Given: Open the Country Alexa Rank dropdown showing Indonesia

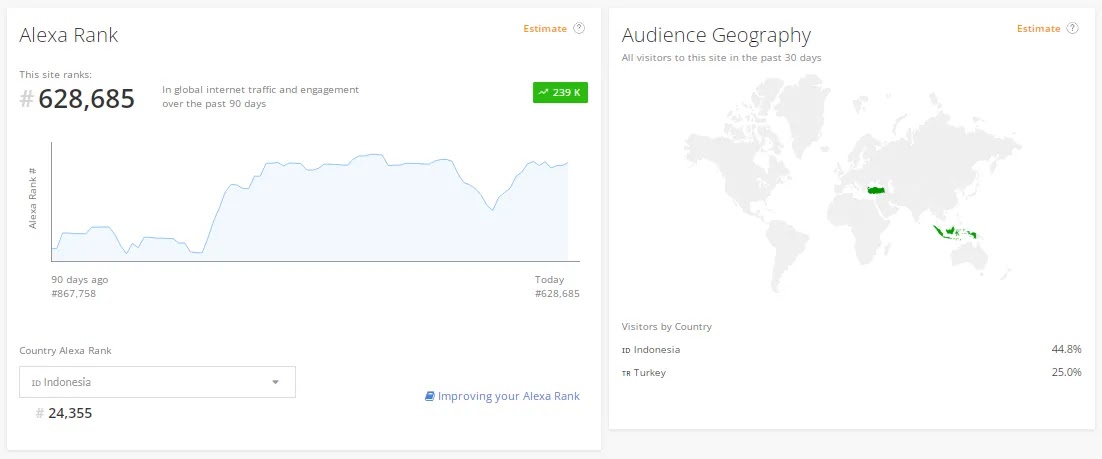Looking at the screenshot, I should (x=157, y=382).
